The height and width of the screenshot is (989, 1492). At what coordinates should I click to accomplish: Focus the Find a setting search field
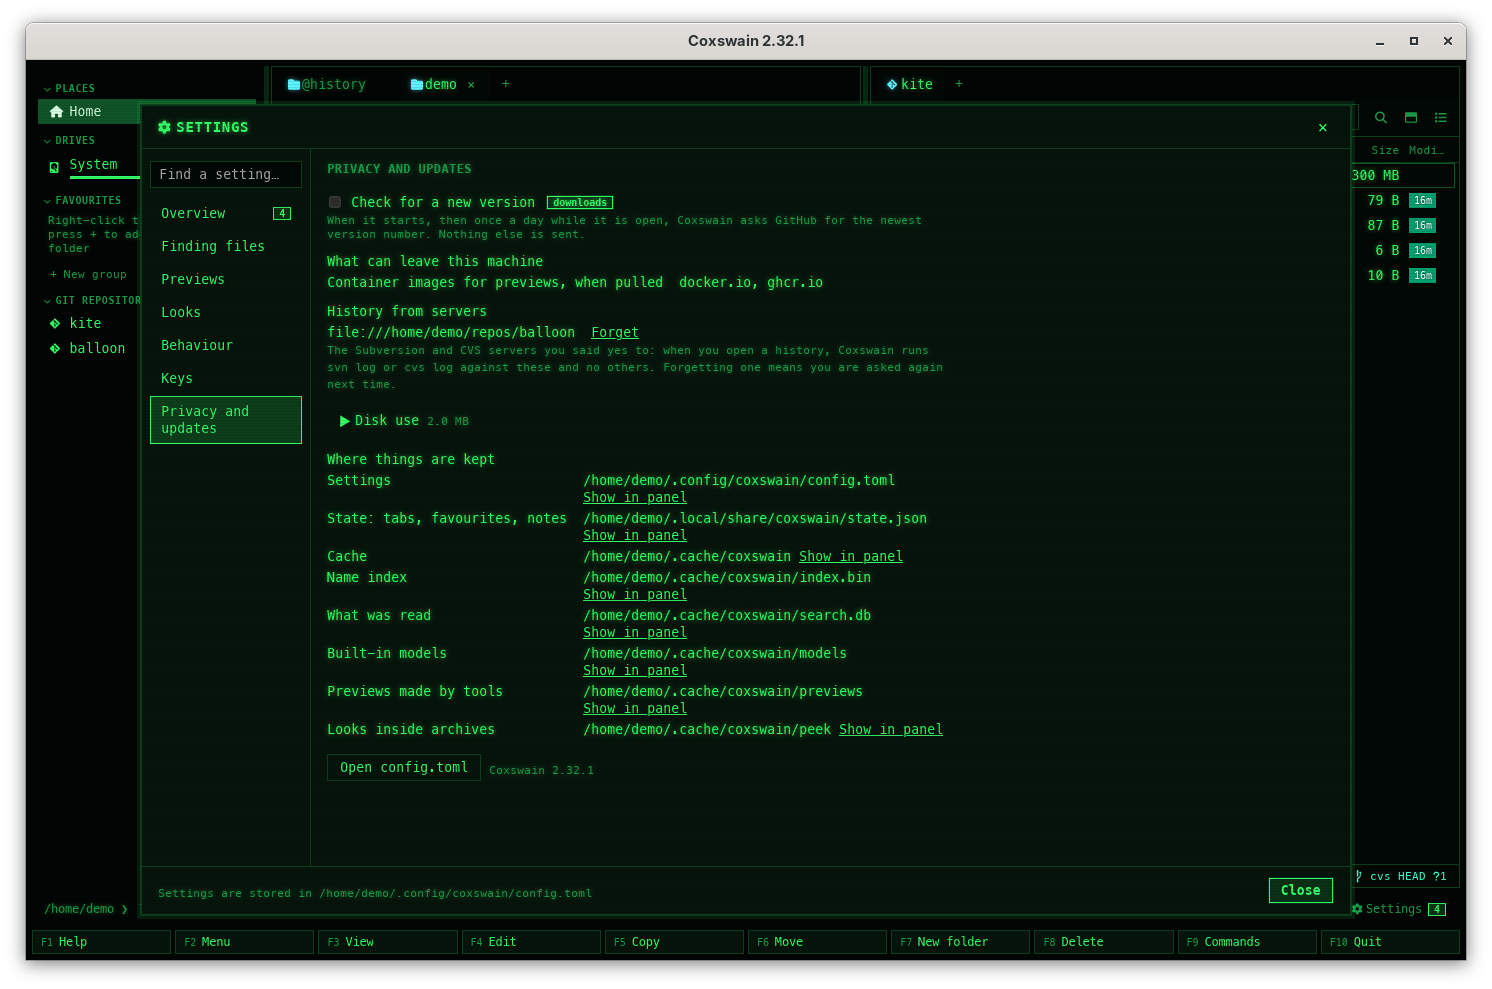226,175
